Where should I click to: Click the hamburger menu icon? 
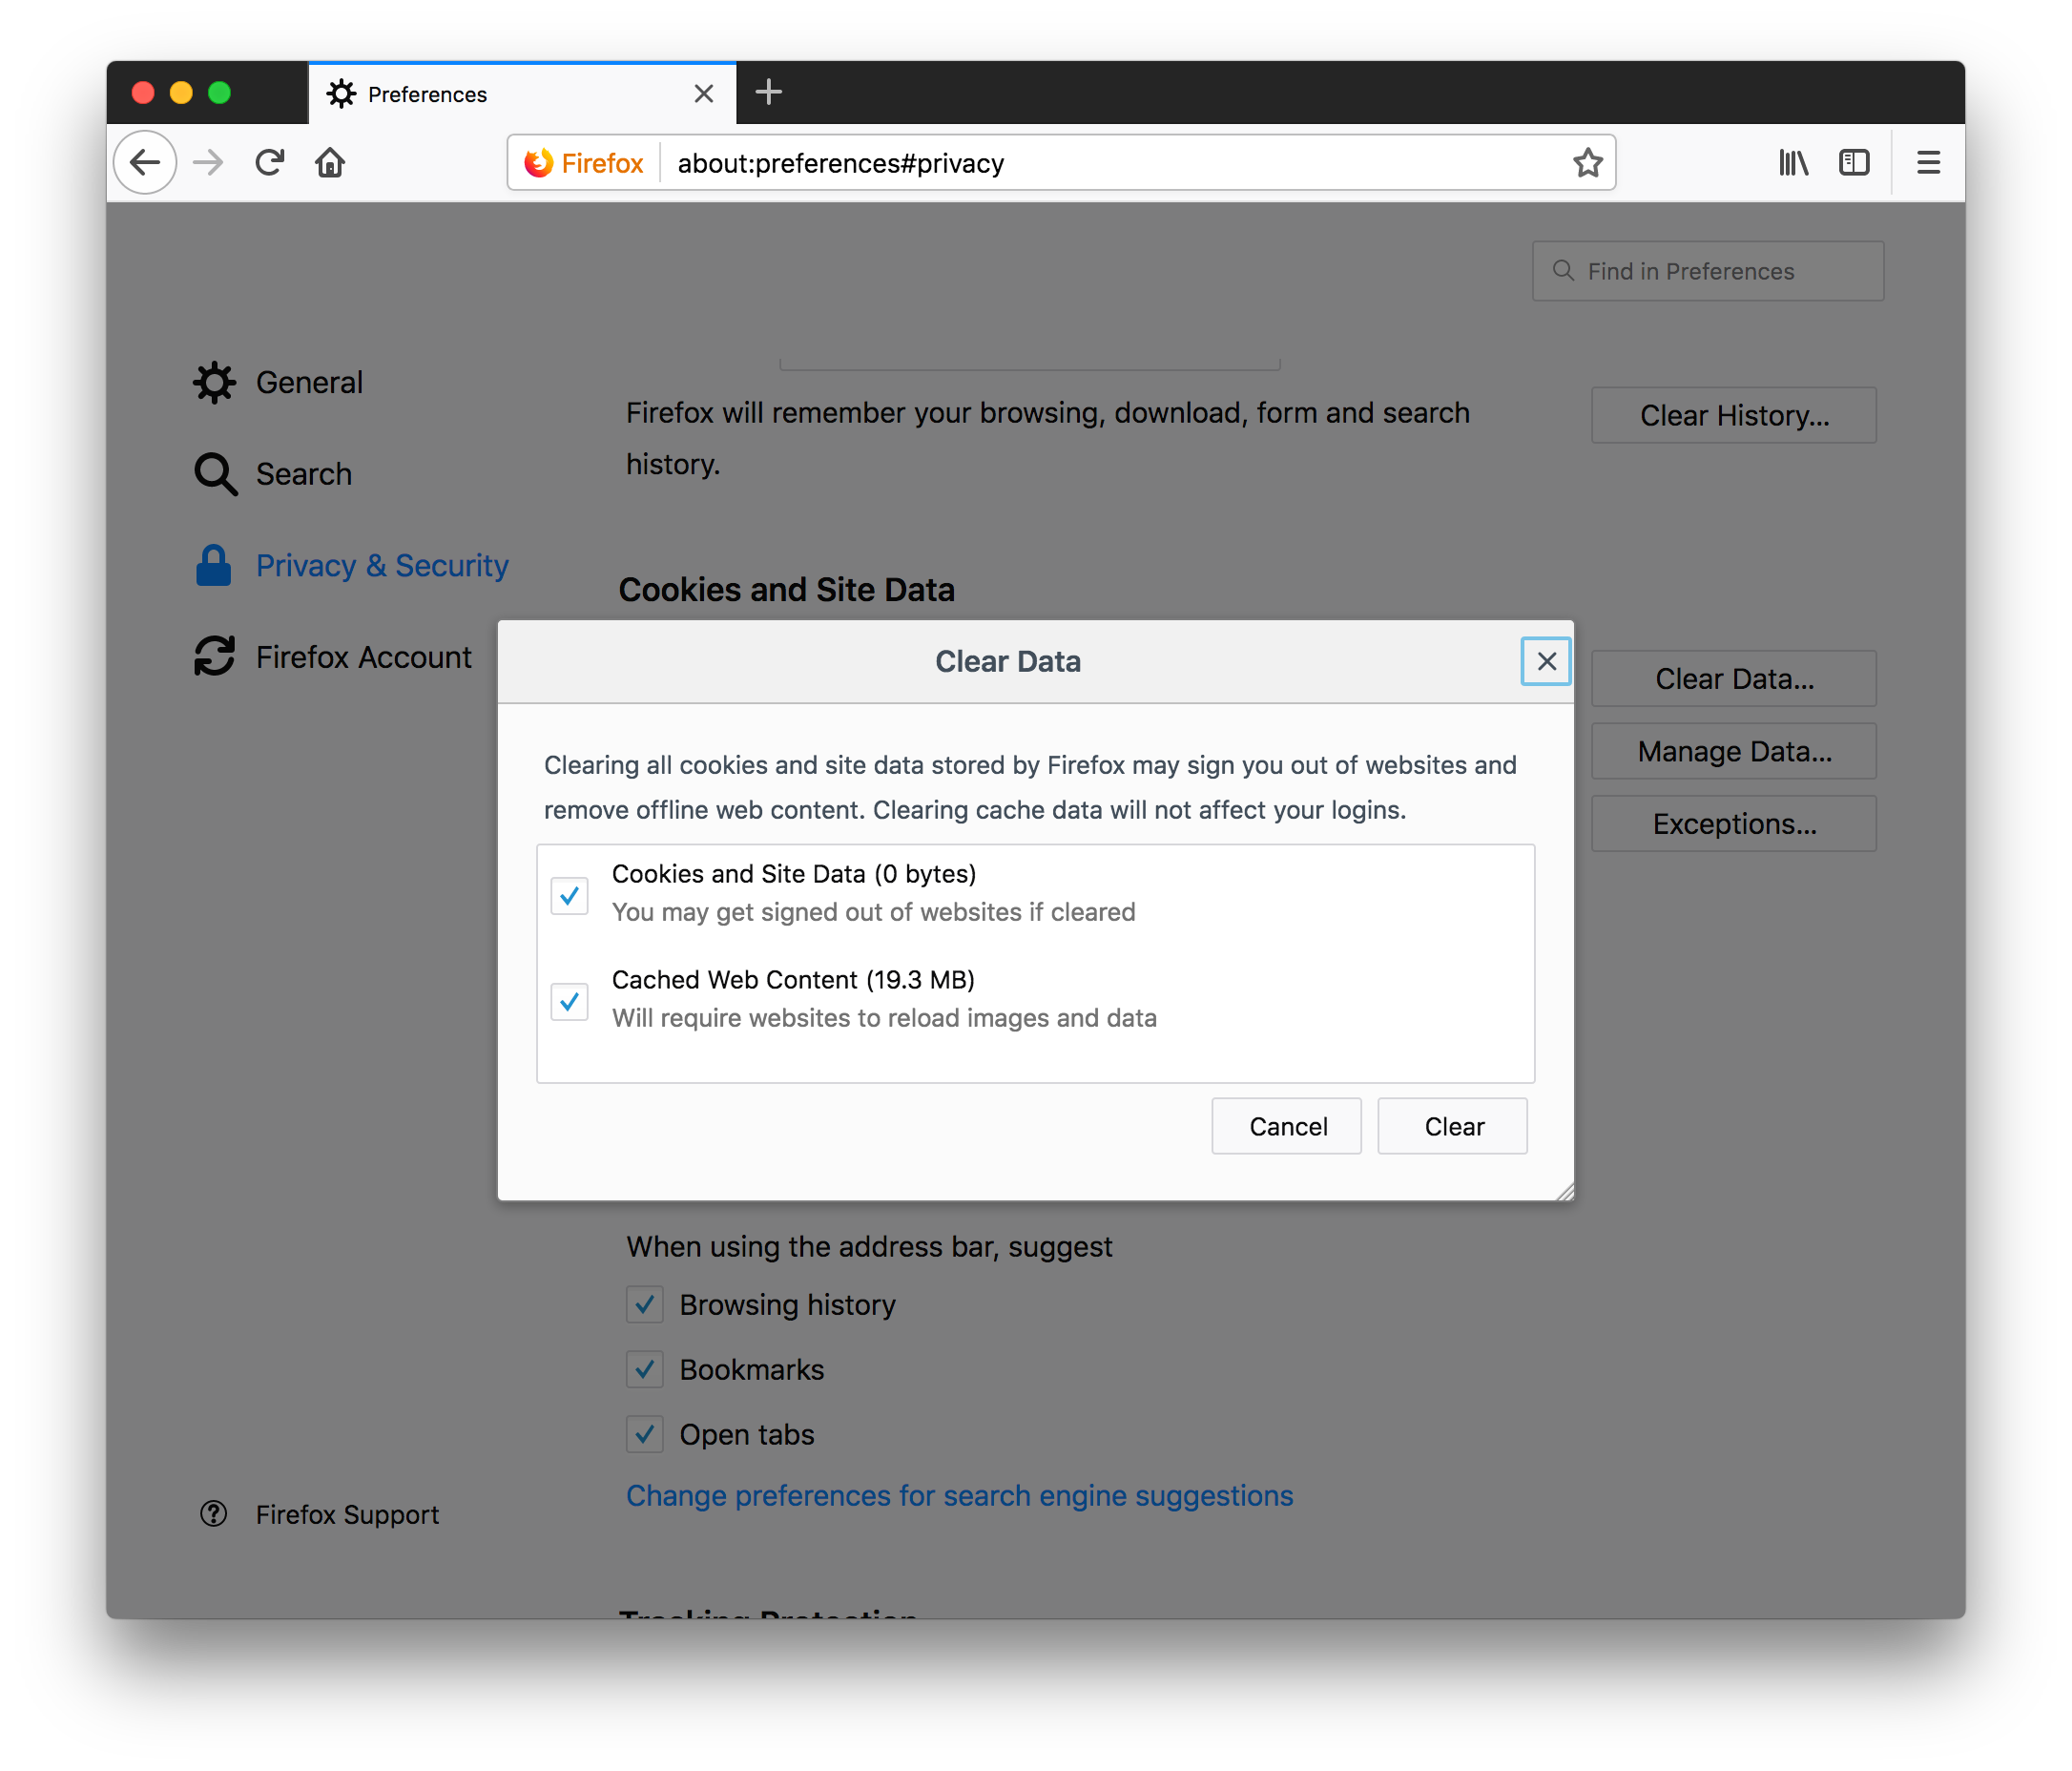tap(1926, 161)
